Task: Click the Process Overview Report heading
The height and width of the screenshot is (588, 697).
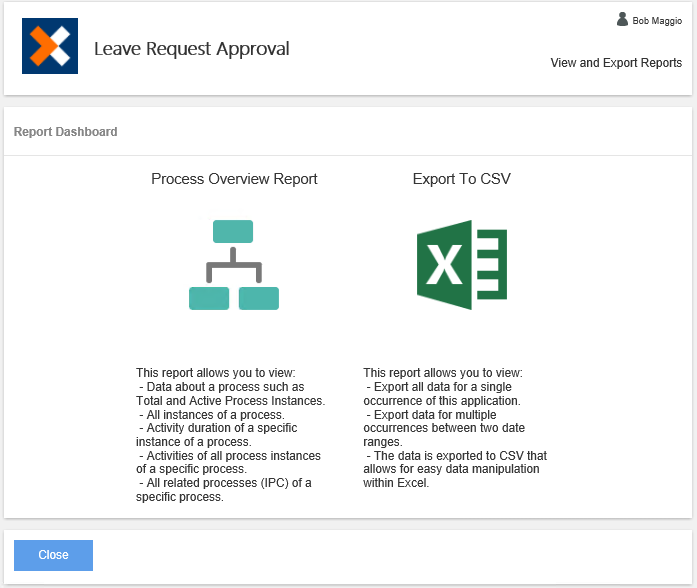Action: pos(234,179)
